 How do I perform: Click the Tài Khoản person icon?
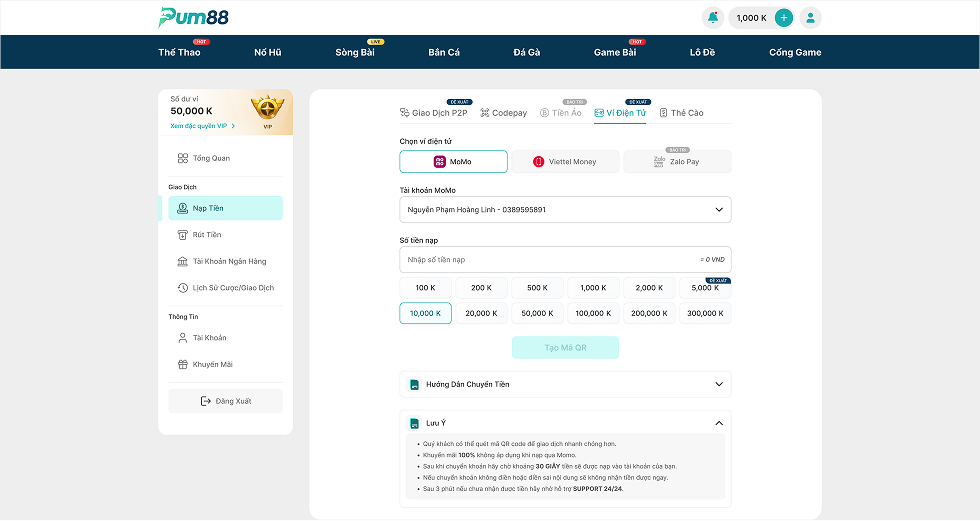(x=182, y=338)
